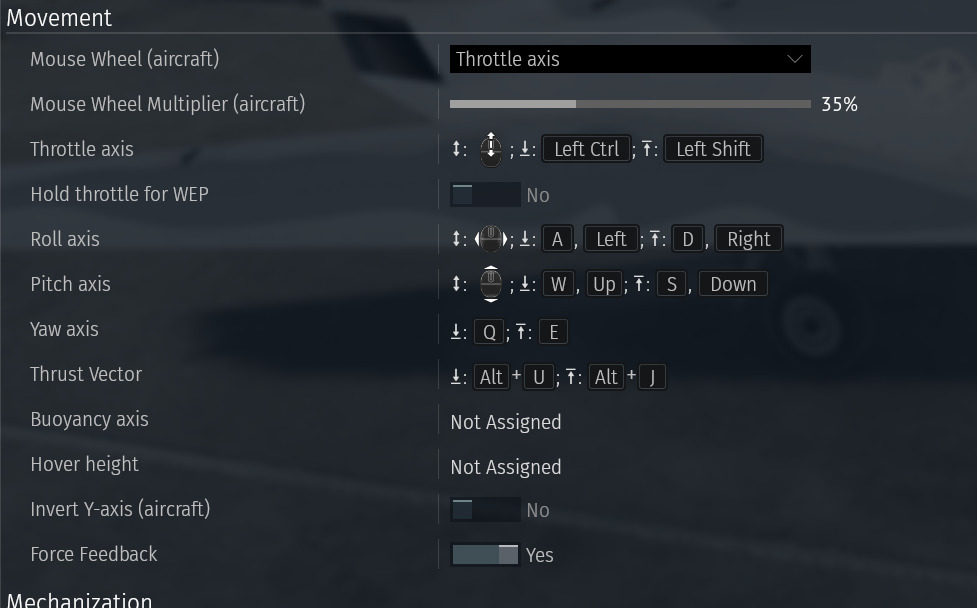Click the Down key binding on Pitch axis
Viewport: 977px width, 608px height.
click(733, 285)
